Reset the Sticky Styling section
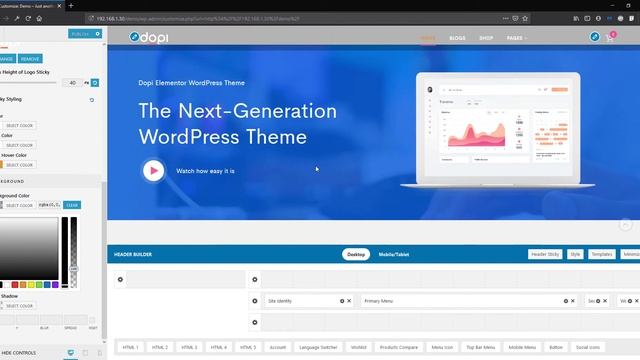Viewport: 640px width, 360px height. tap(92, 100)
